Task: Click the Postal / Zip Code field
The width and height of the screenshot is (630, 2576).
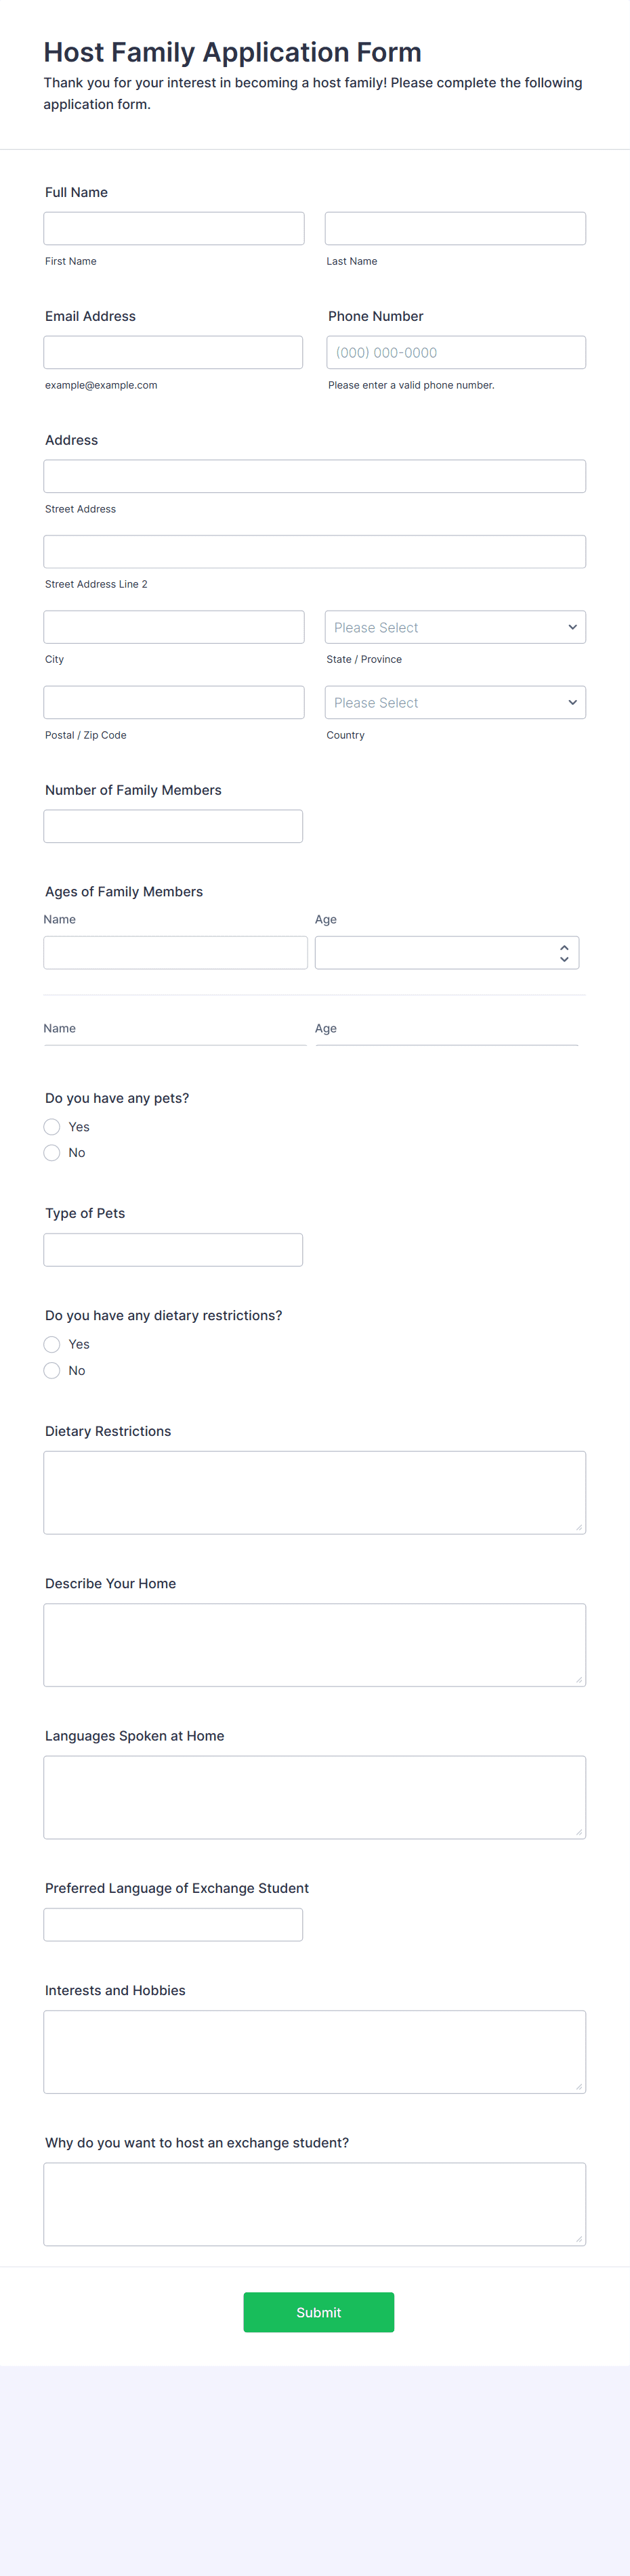Action: [x=174, y=702]
